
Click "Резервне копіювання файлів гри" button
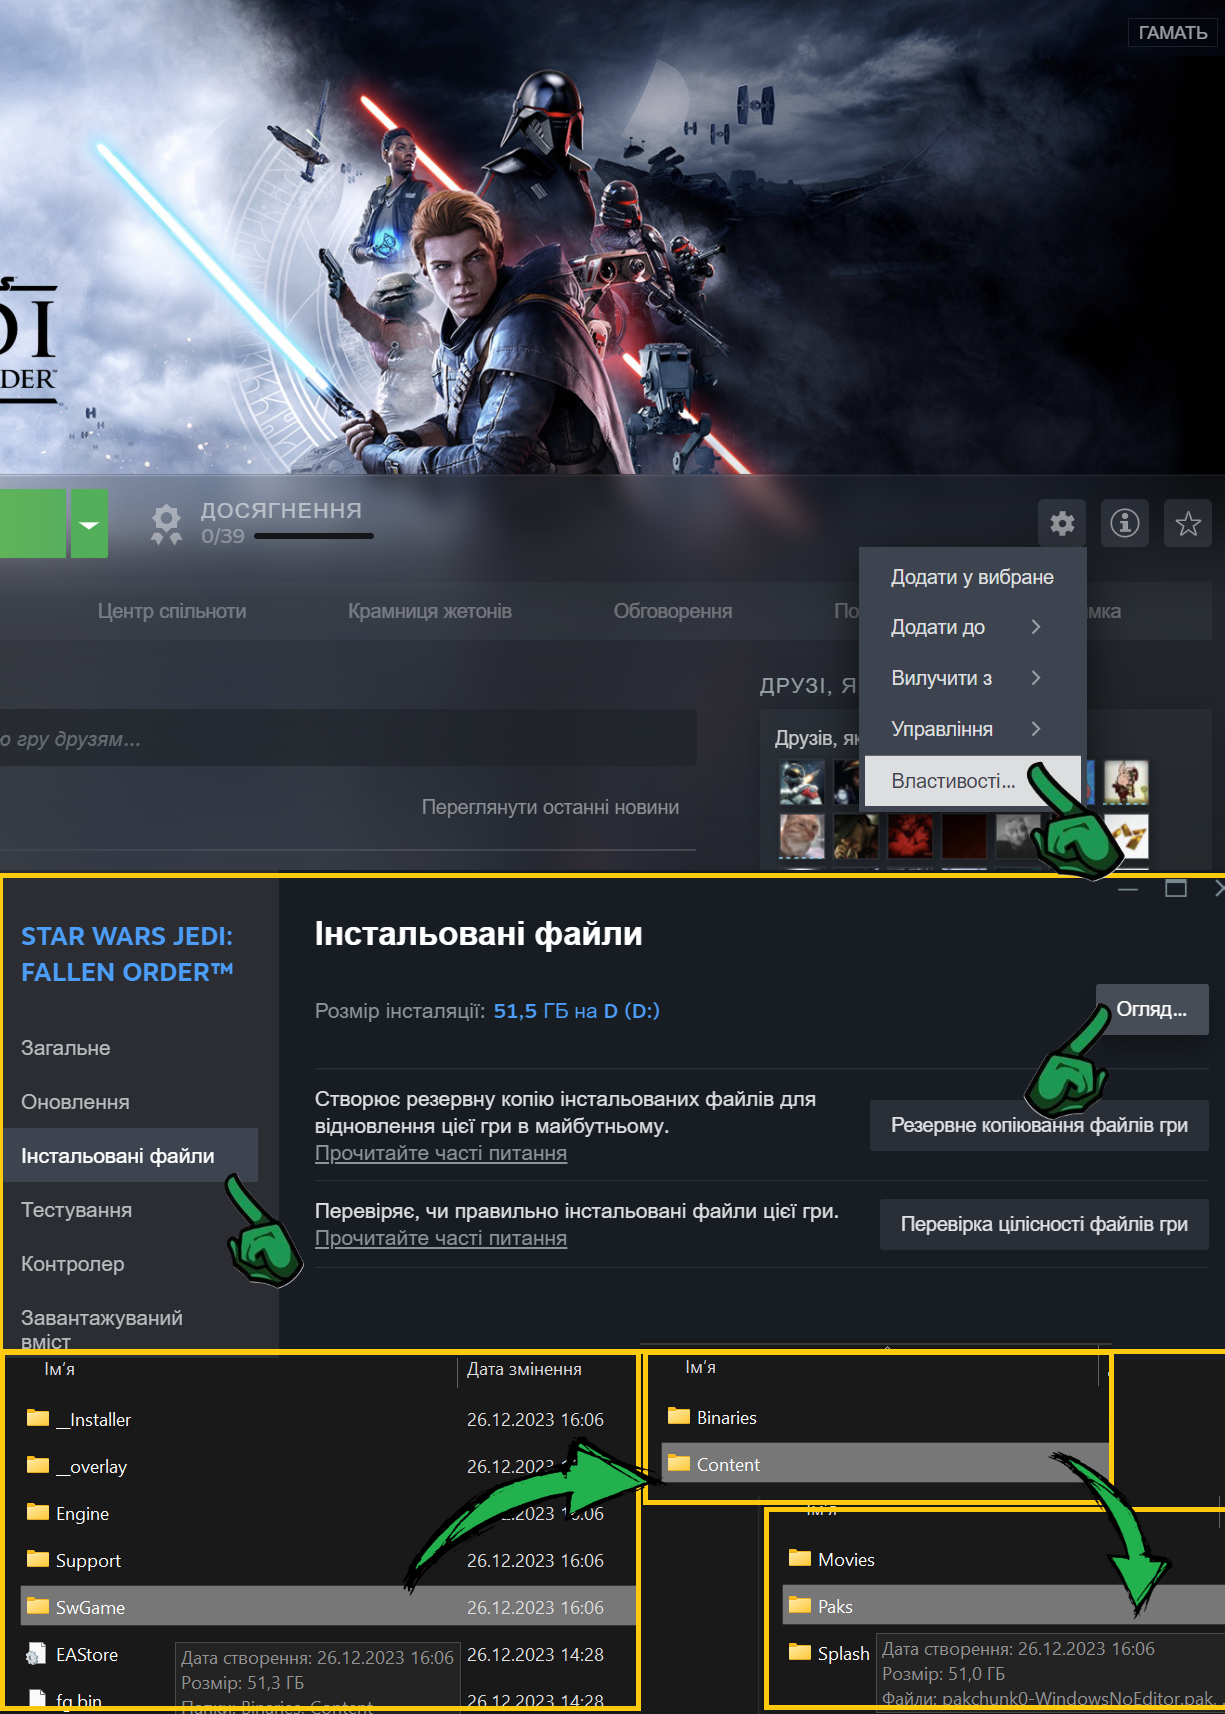[1039, 1126]
